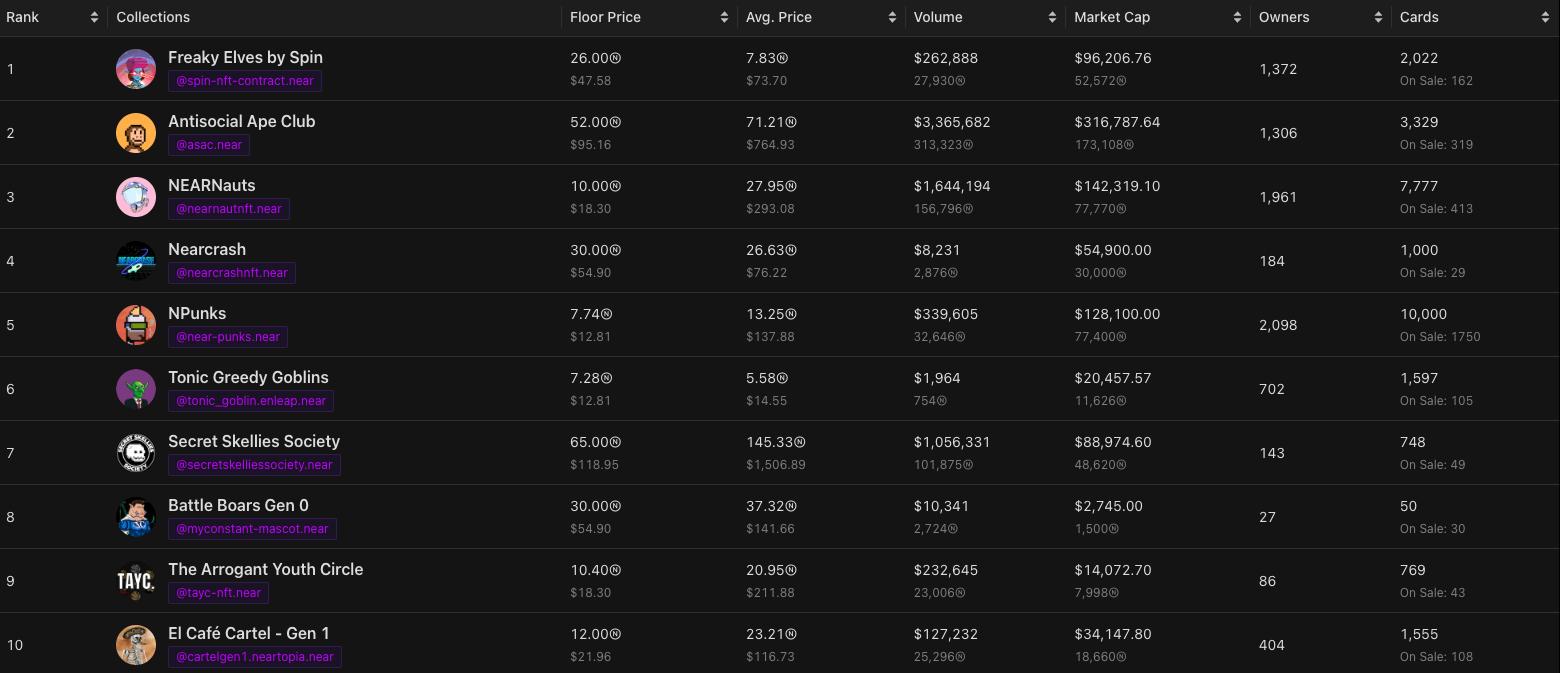The width and height of the screenshot is (1560, 673).
Task: Click Tonic Greedy Goblins goblin avatar
Action: point(136,389)
